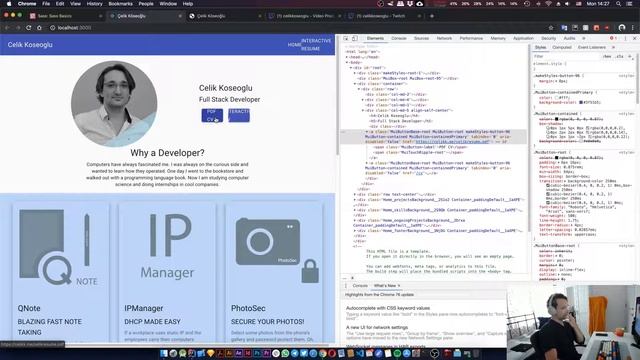Image resolution: width=640 pixels, height=360 pixels.
Task: Expand the col-md-4 div node
Action: tap(363, 100)
